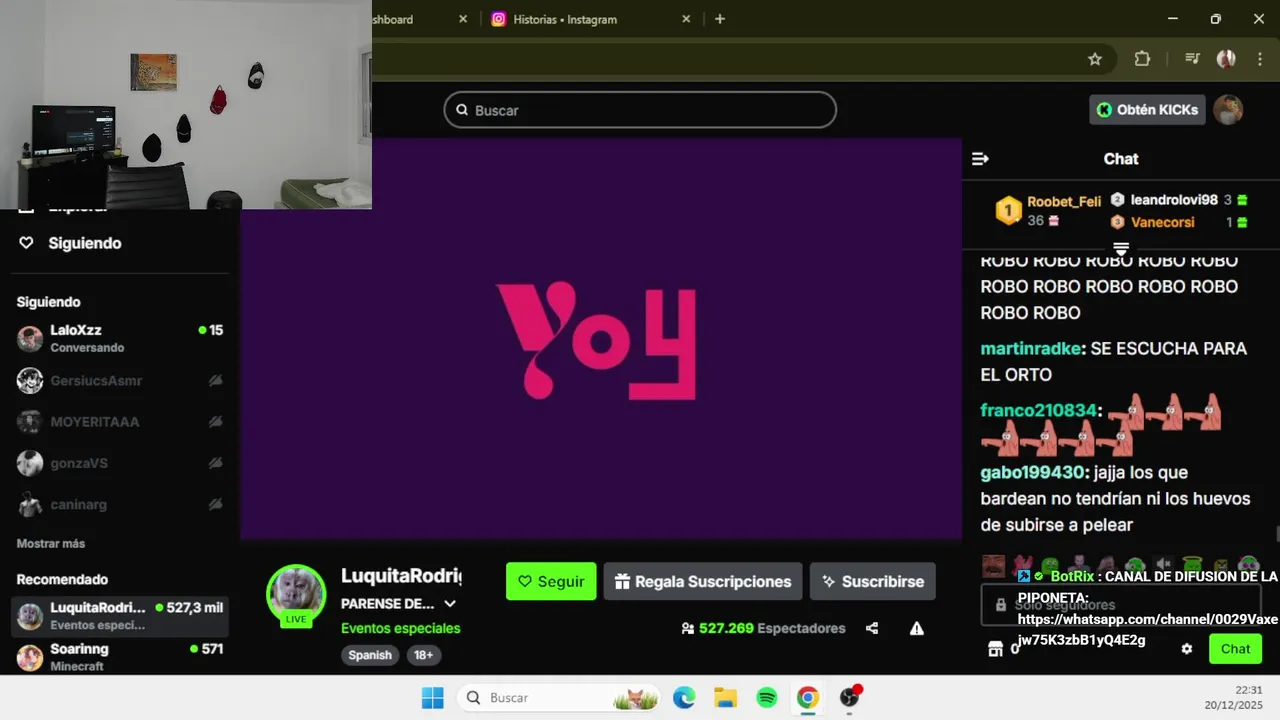Open the Windows Start menu

pos(432,698)
